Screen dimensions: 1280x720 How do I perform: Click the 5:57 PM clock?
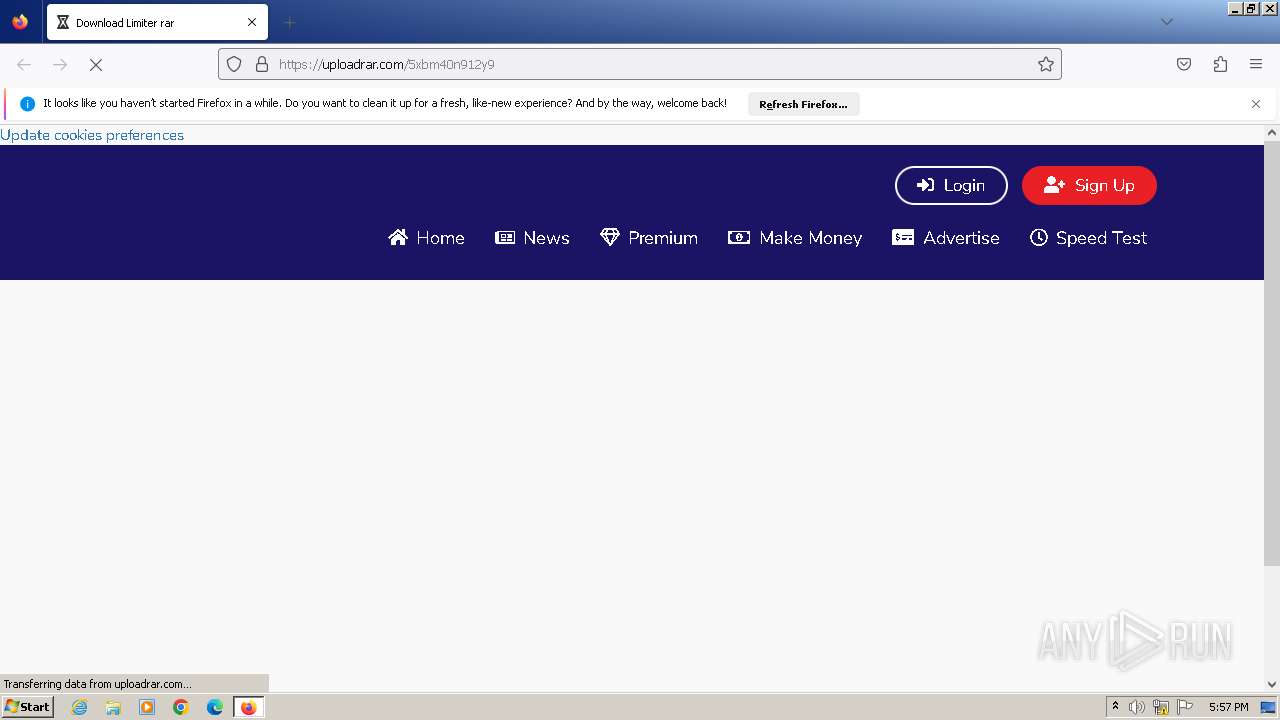pyautogui.click(x=1228, y=707)
